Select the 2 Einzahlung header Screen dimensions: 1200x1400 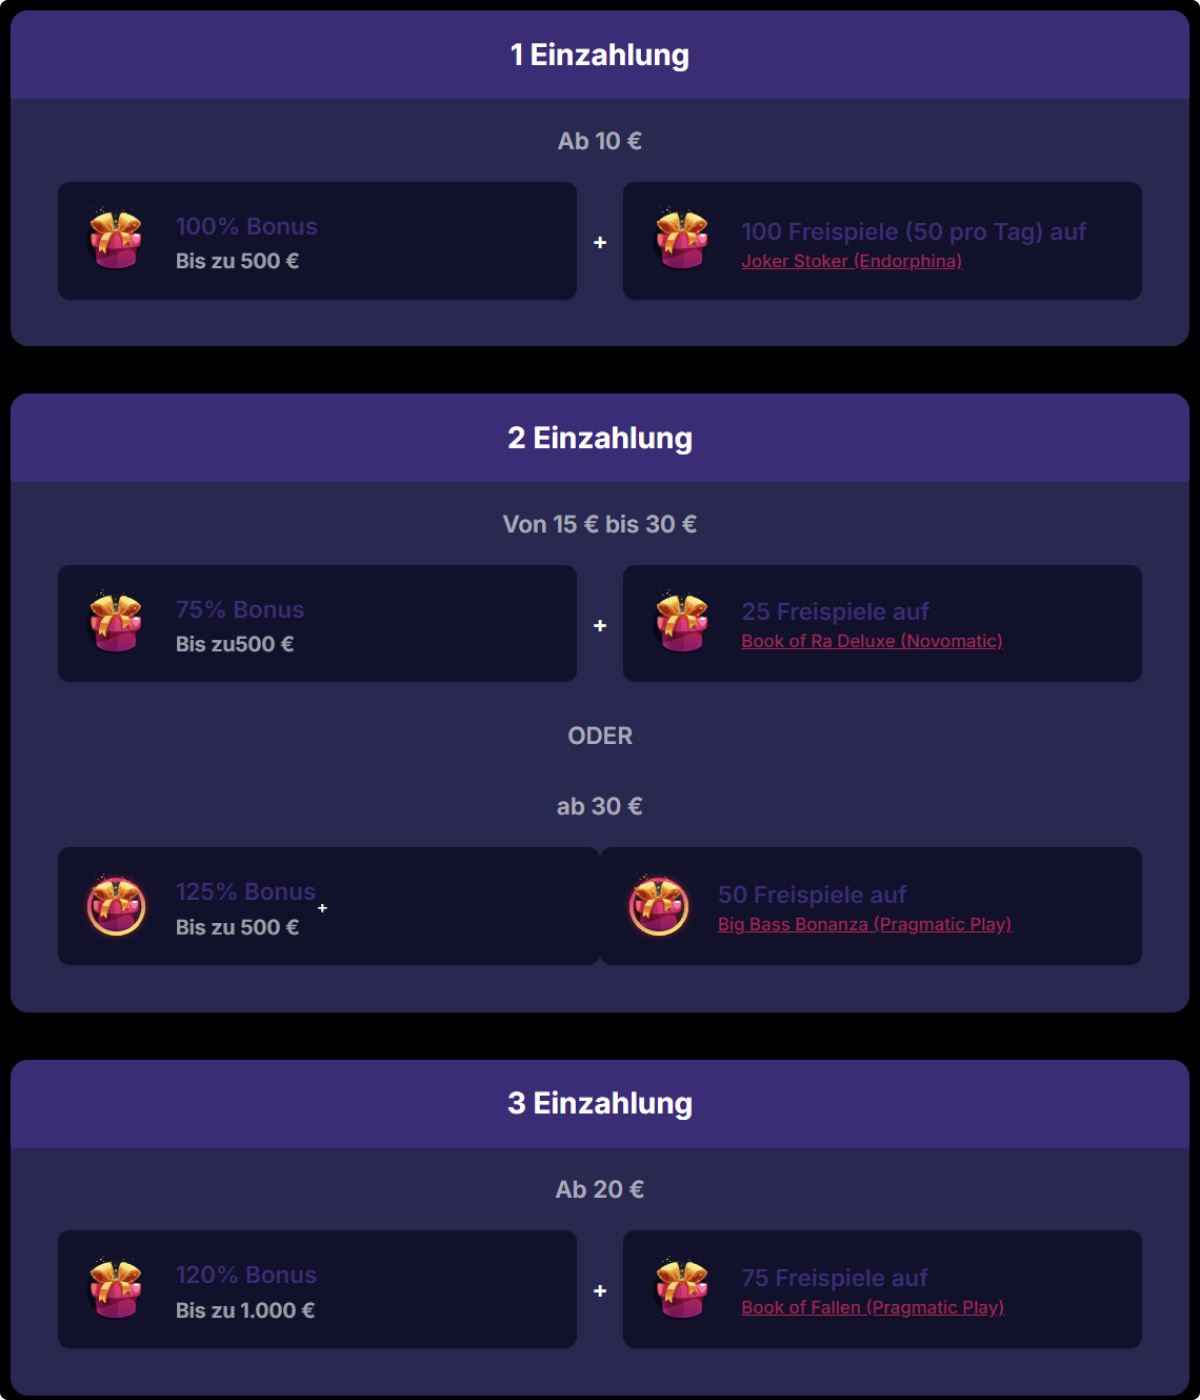(600, 438)
